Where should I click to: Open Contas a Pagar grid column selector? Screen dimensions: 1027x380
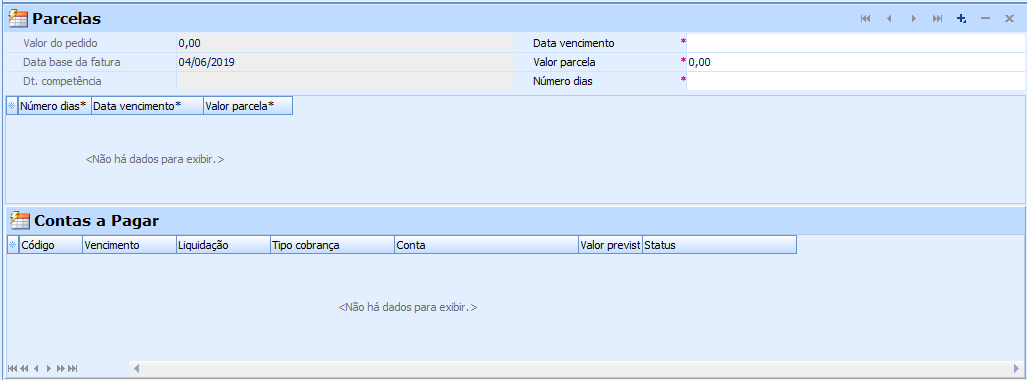click(x=12, y=245)
